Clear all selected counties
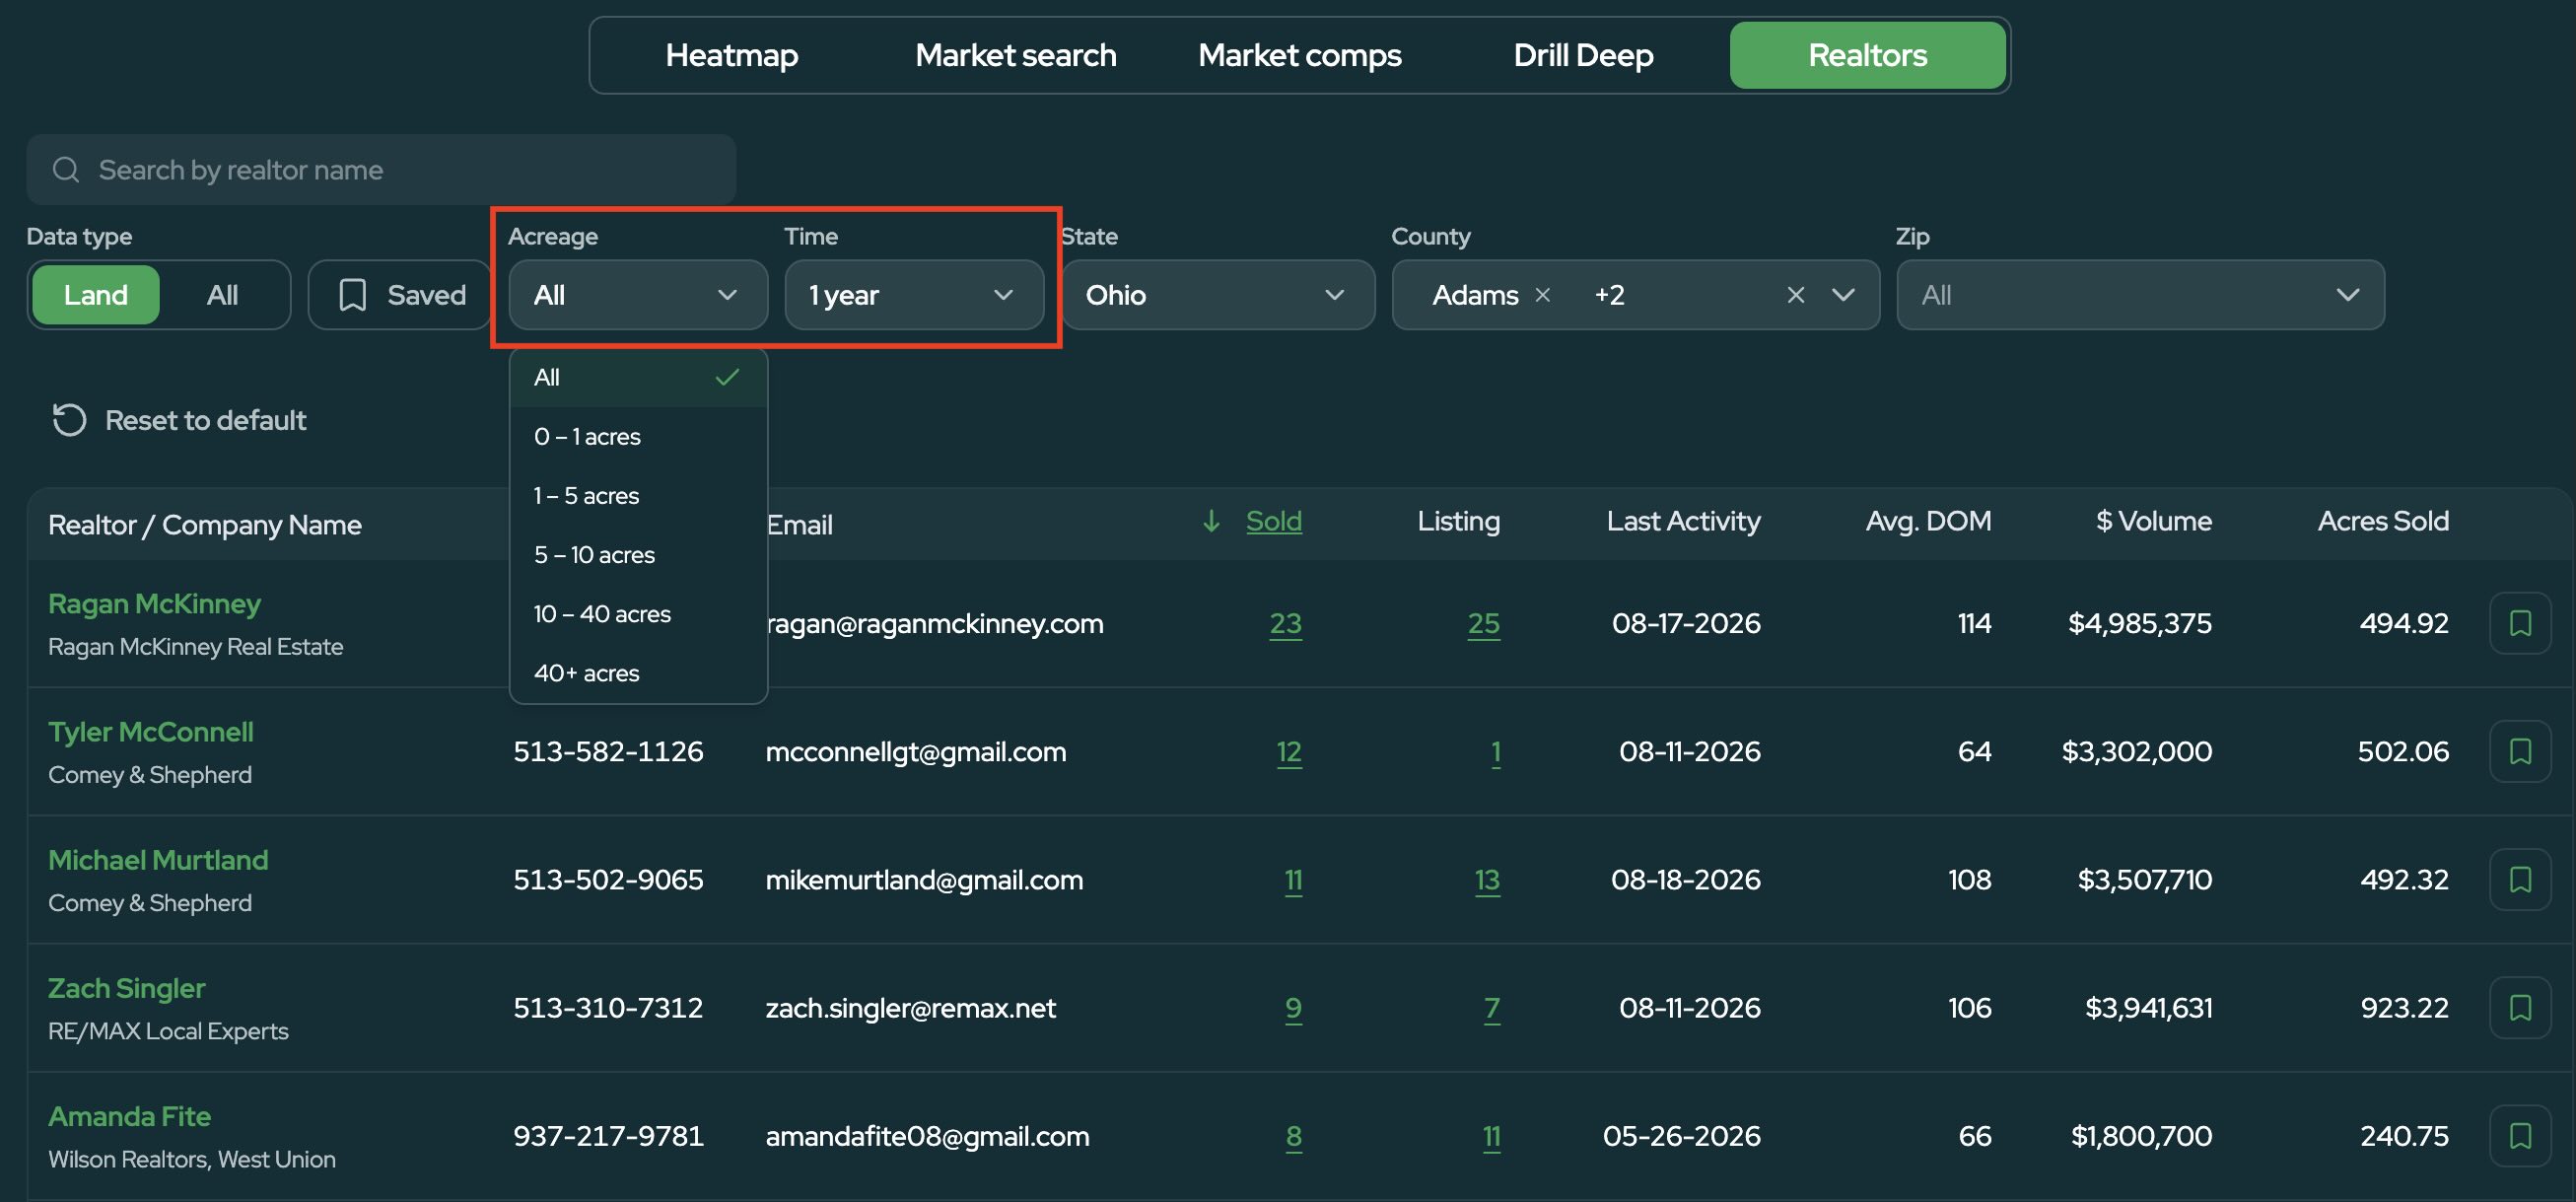 click(1796, 295)
